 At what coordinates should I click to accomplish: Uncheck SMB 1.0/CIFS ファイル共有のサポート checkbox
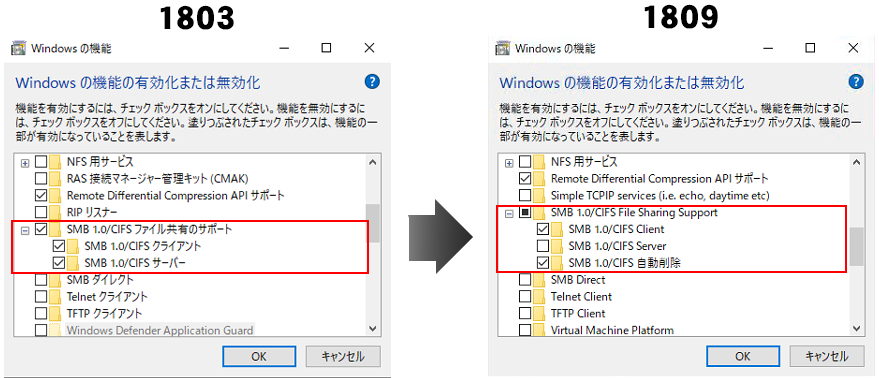(41, 229)
